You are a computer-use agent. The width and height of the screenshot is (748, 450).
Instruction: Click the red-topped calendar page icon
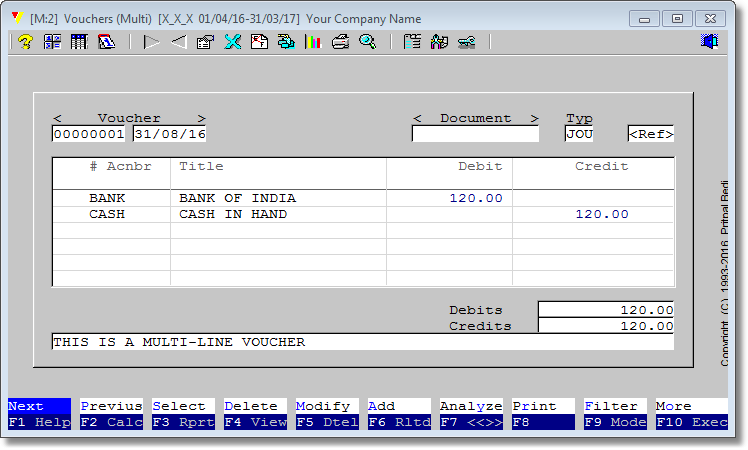pyautogui.click(x=106, y=42)
